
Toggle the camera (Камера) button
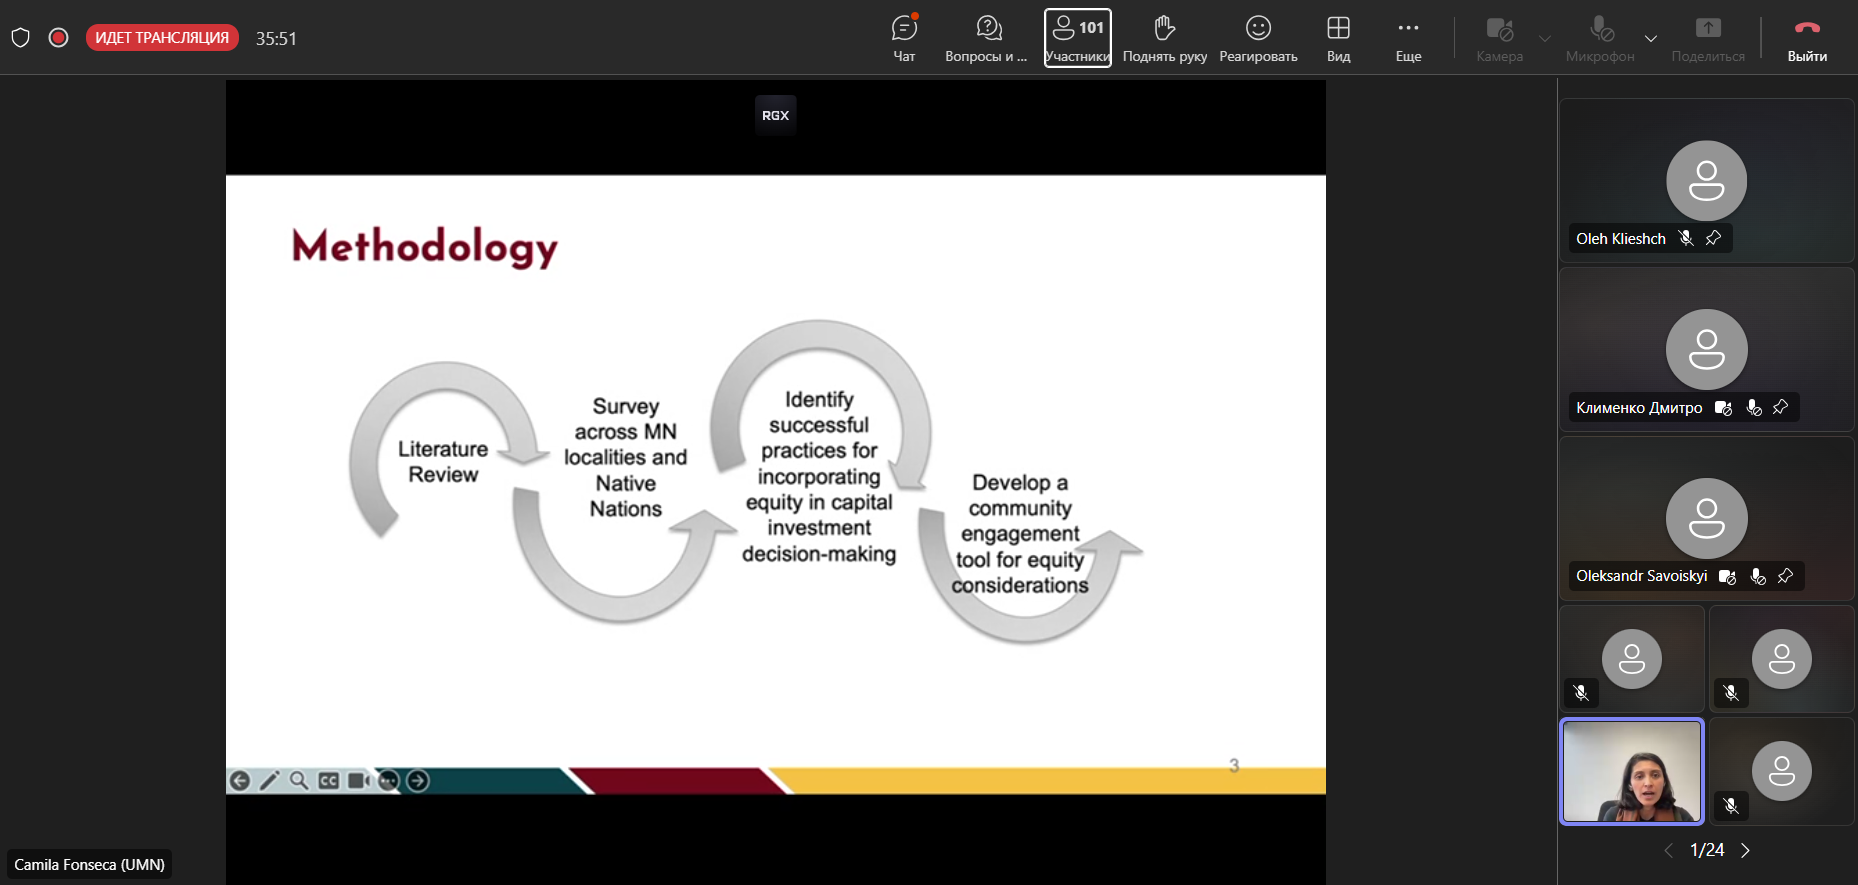pos(1499,38)
